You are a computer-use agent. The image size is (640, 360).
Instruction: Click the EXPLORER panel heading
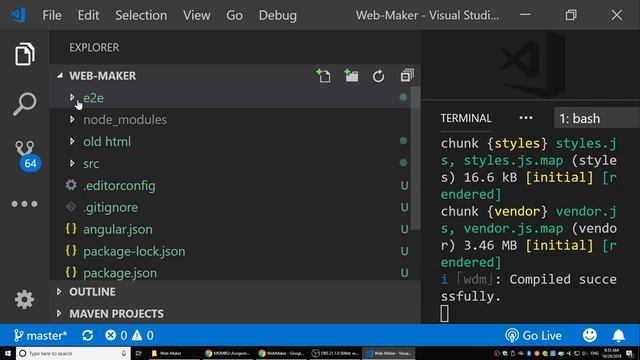[94, 48]
